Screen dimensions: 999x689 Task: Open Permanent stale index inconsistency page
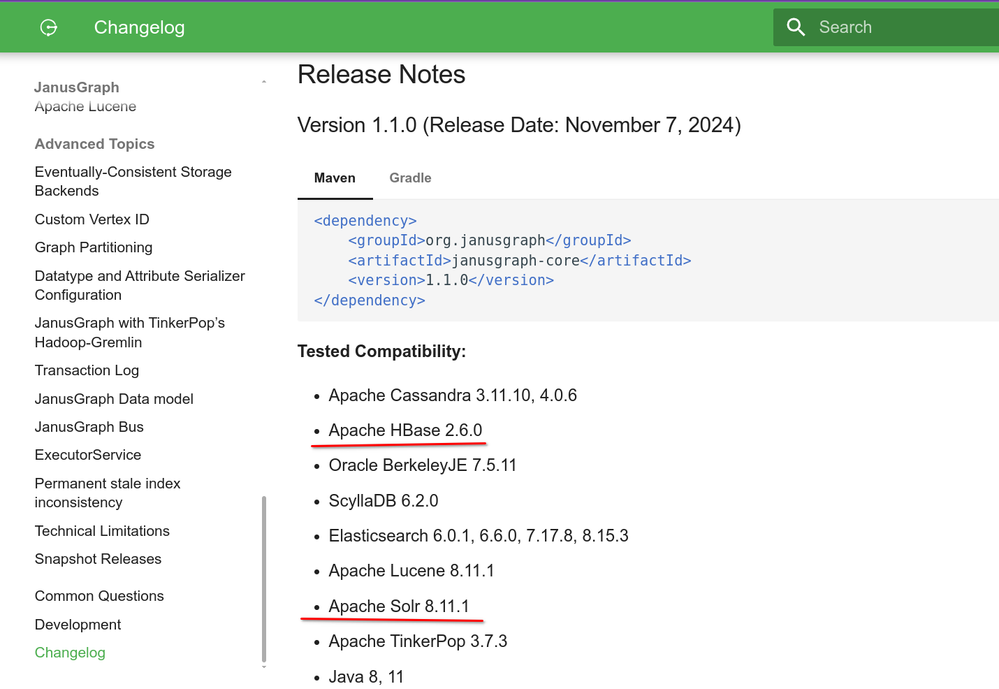(x=107, y=493)
